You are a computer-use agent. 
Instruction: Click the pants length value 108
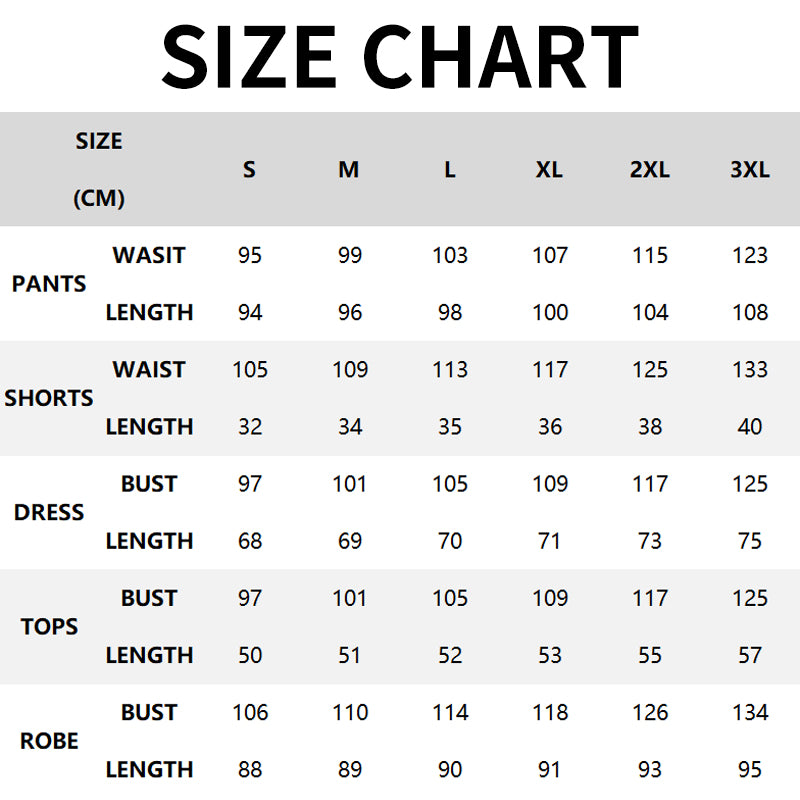point(750,312)
